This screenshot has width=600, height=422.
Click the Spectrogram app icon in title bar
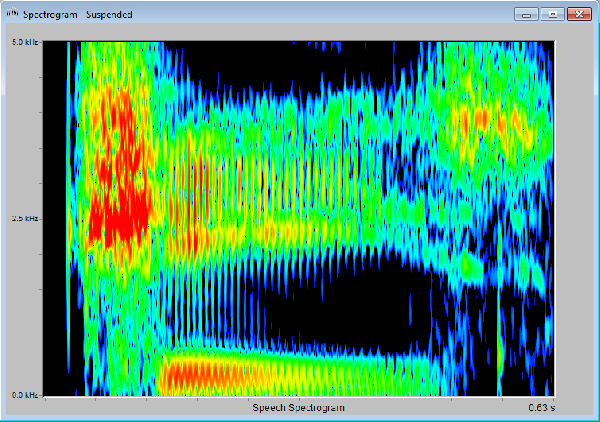pos(12,15)
